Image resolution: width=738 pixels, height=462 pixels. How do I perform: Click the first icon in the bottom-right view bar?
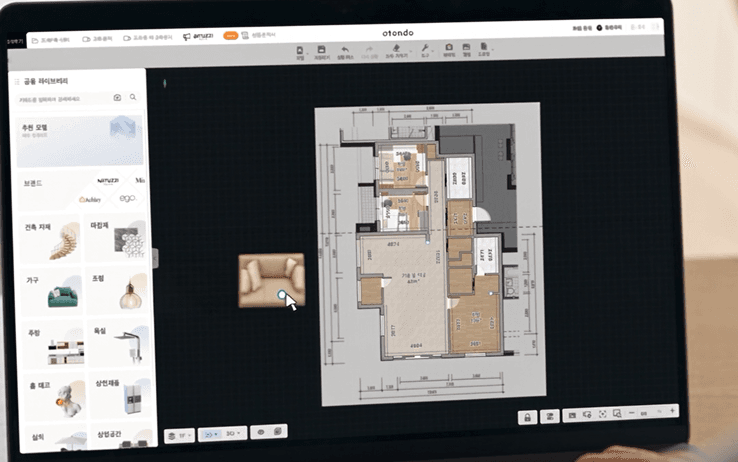click(572, 415)
